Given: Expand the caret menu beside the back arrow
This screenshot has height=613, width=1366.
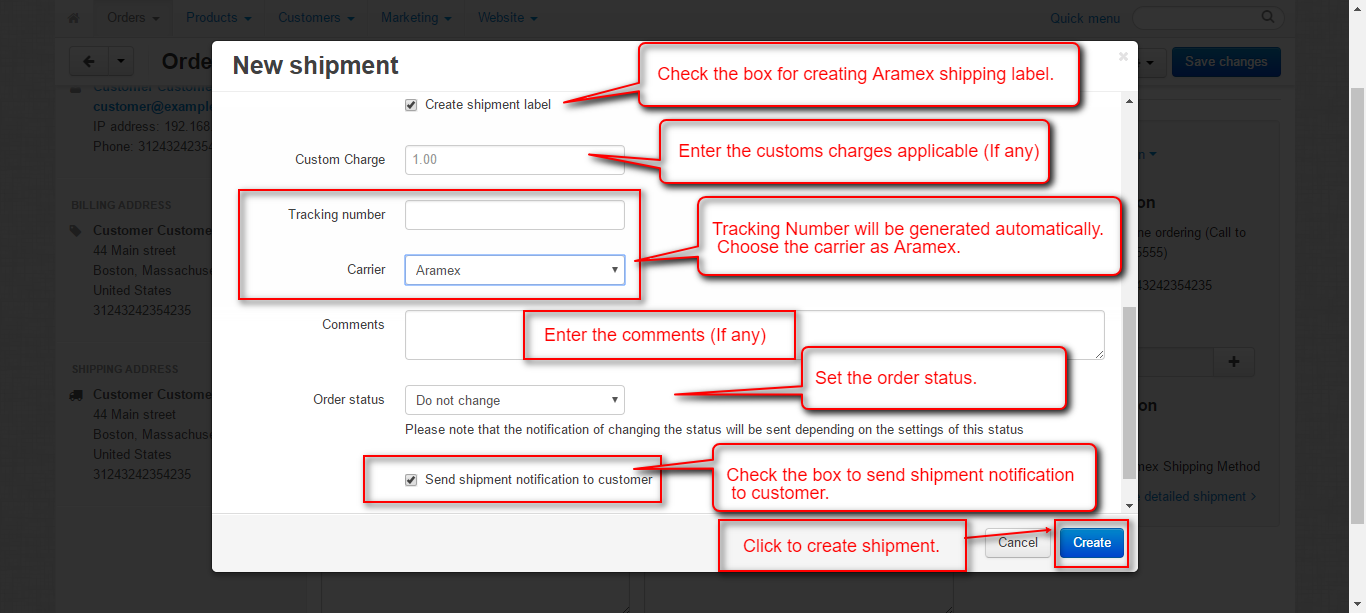Looking at the screenshot, I should pyautogui.click(x=120, y=62).
